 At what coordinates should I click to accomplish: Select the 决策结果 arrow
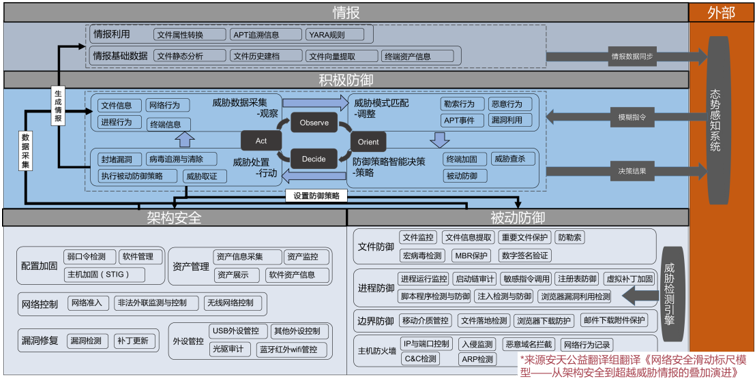coord(627,171)
